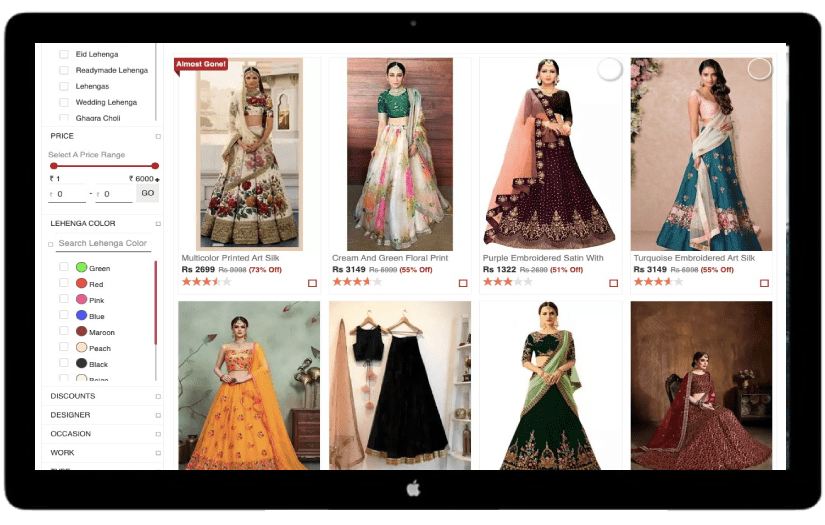
Task: Click wishlist circle on Turquoise Embroidered lehenga
Action: 759,69
